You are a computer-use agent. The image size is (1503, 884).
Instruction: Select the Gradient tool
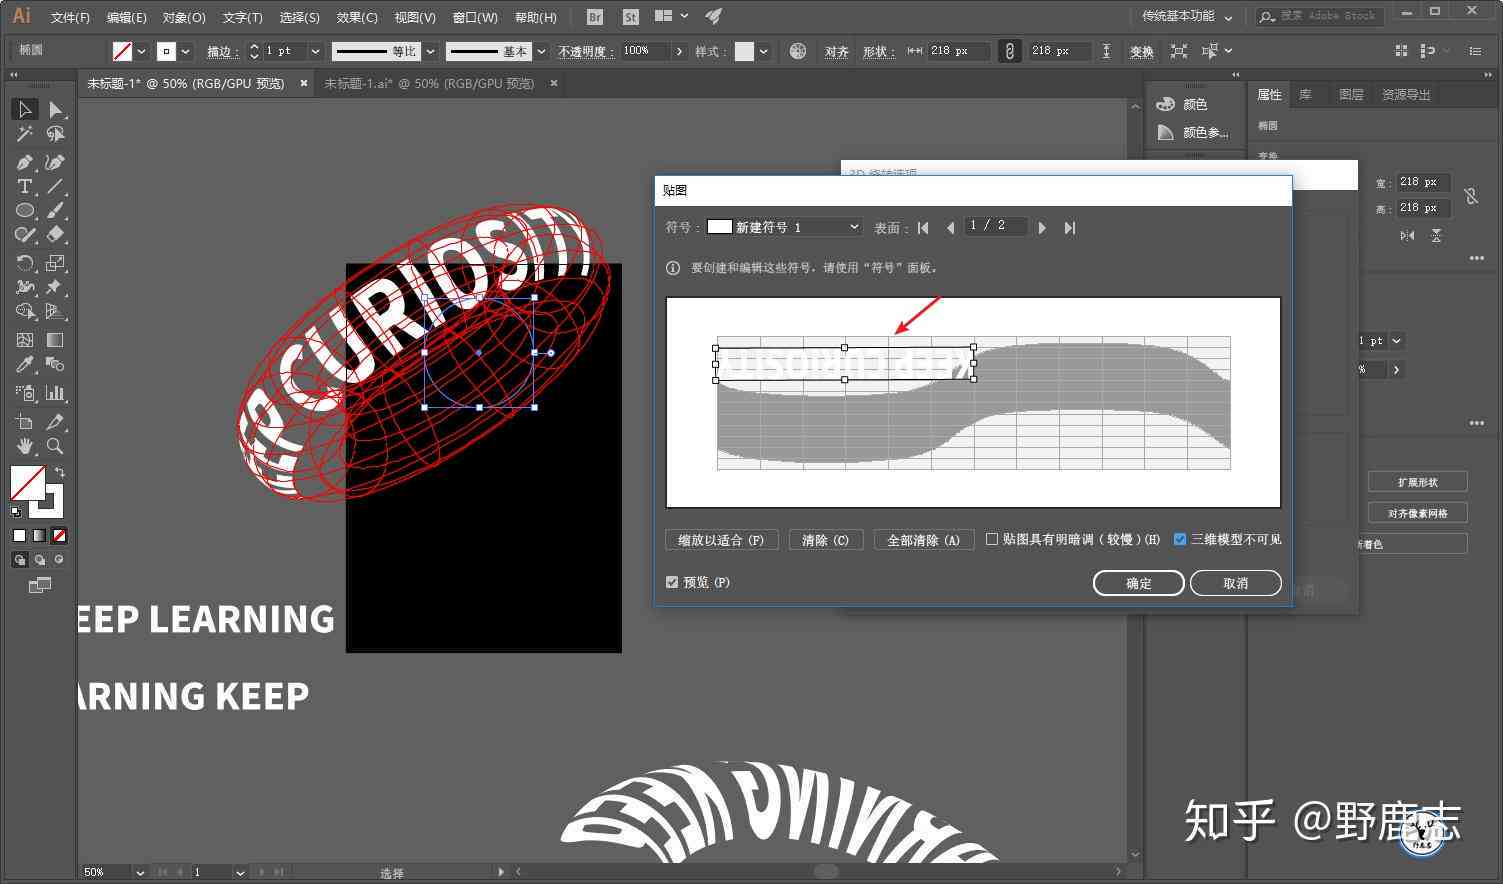coord(55,340)
